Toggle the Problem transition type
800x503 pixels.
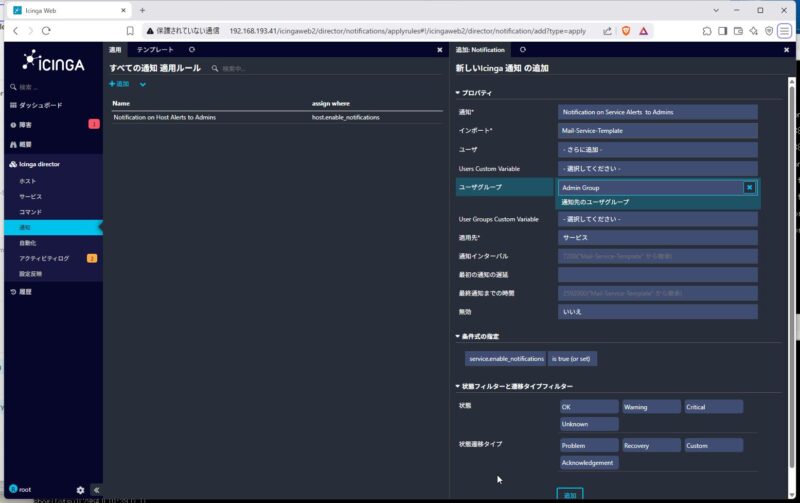coord(589,445)
